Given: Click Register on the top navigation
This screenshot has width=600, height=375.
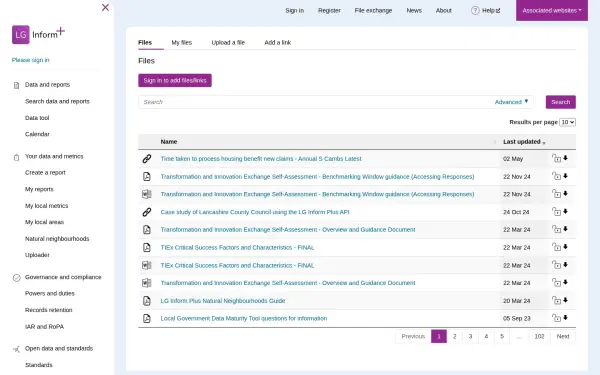Looking at the screenshot, I should (x=329, y=10).
